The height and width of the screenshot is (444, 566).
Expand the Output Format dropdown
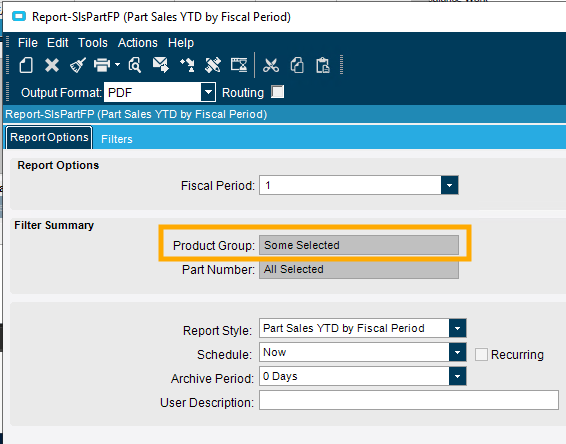coord(208,92)
